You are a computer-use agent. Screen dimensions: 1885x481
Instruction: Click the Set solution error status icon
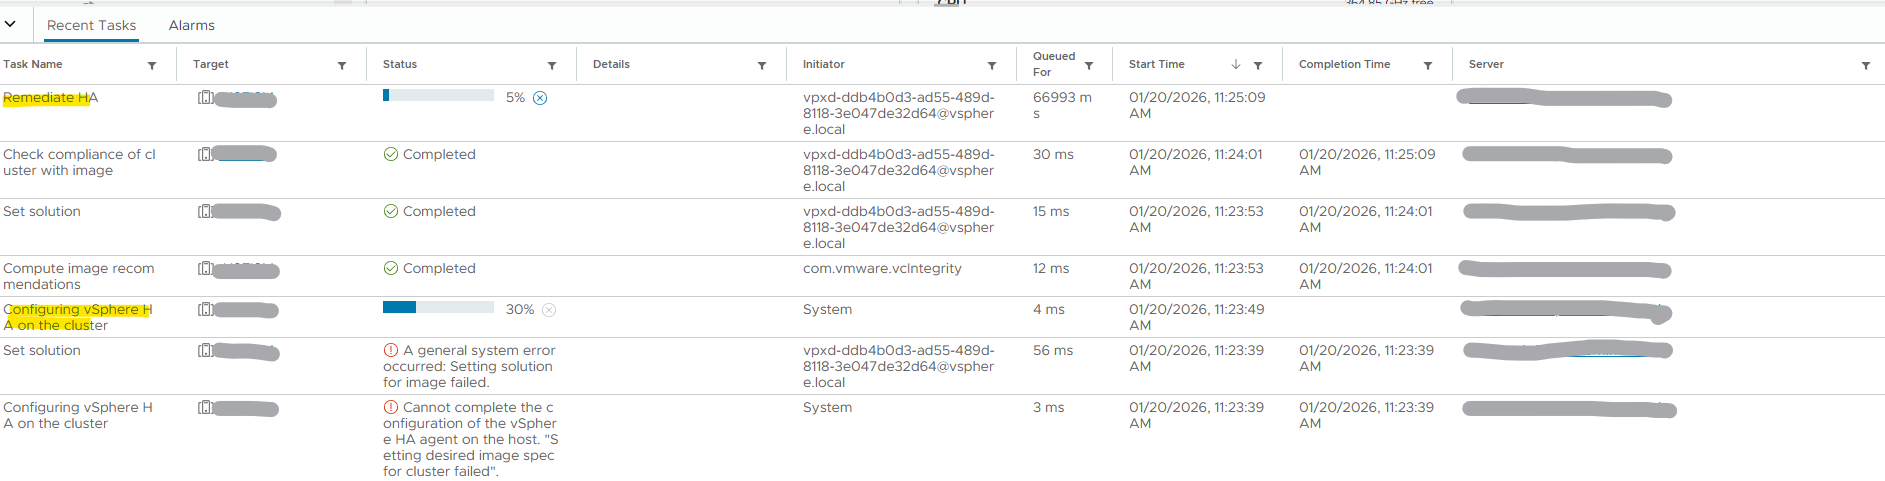(x=391, y=351)
